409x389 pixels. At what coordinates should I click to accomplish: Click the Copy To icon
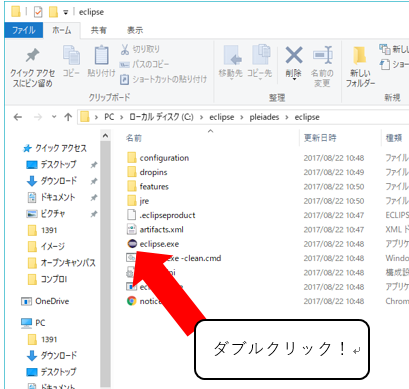click(x=261, y=54)
